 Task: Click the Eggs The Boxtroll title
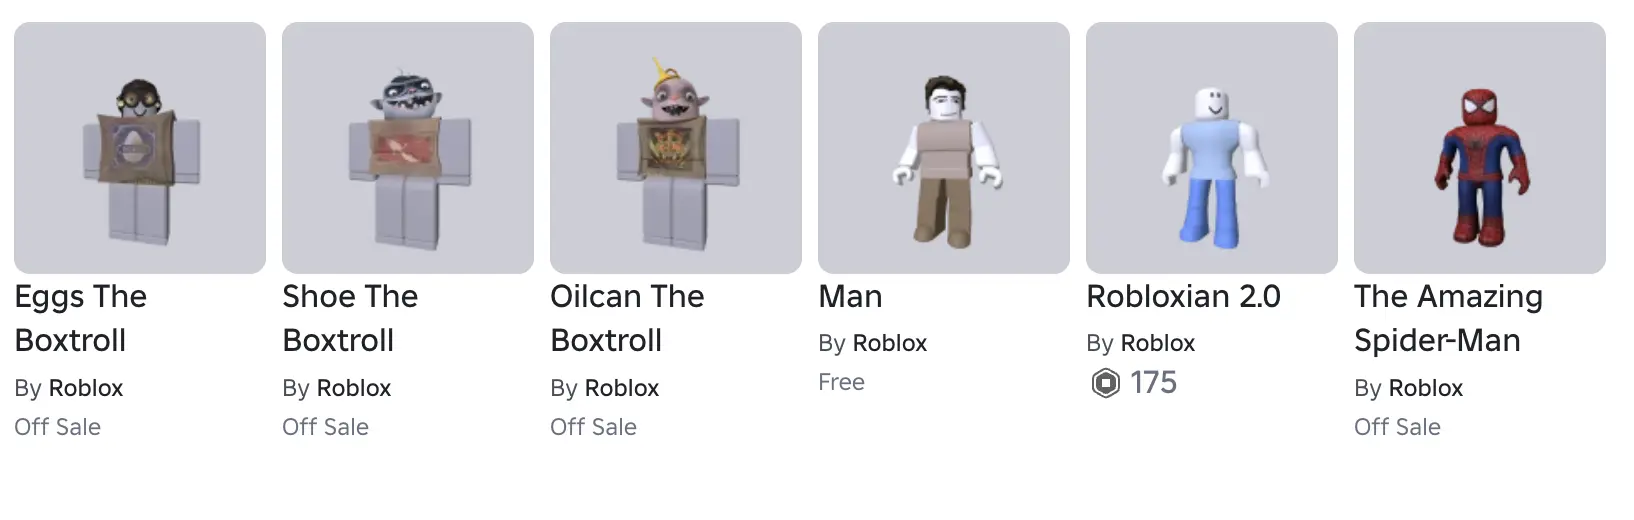tap(81, 318)
